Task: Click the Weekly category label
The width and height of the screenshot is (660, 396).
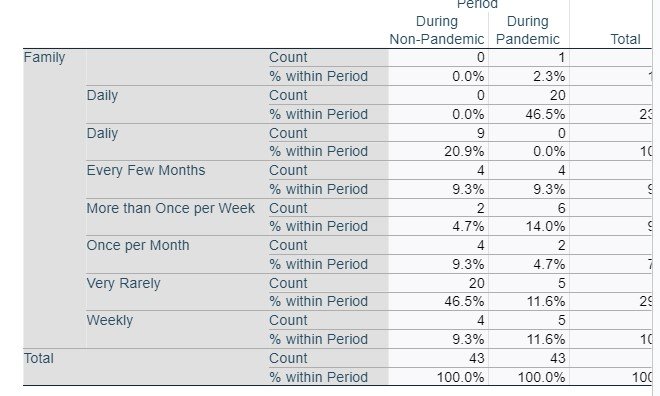Action: pos(109,320)
